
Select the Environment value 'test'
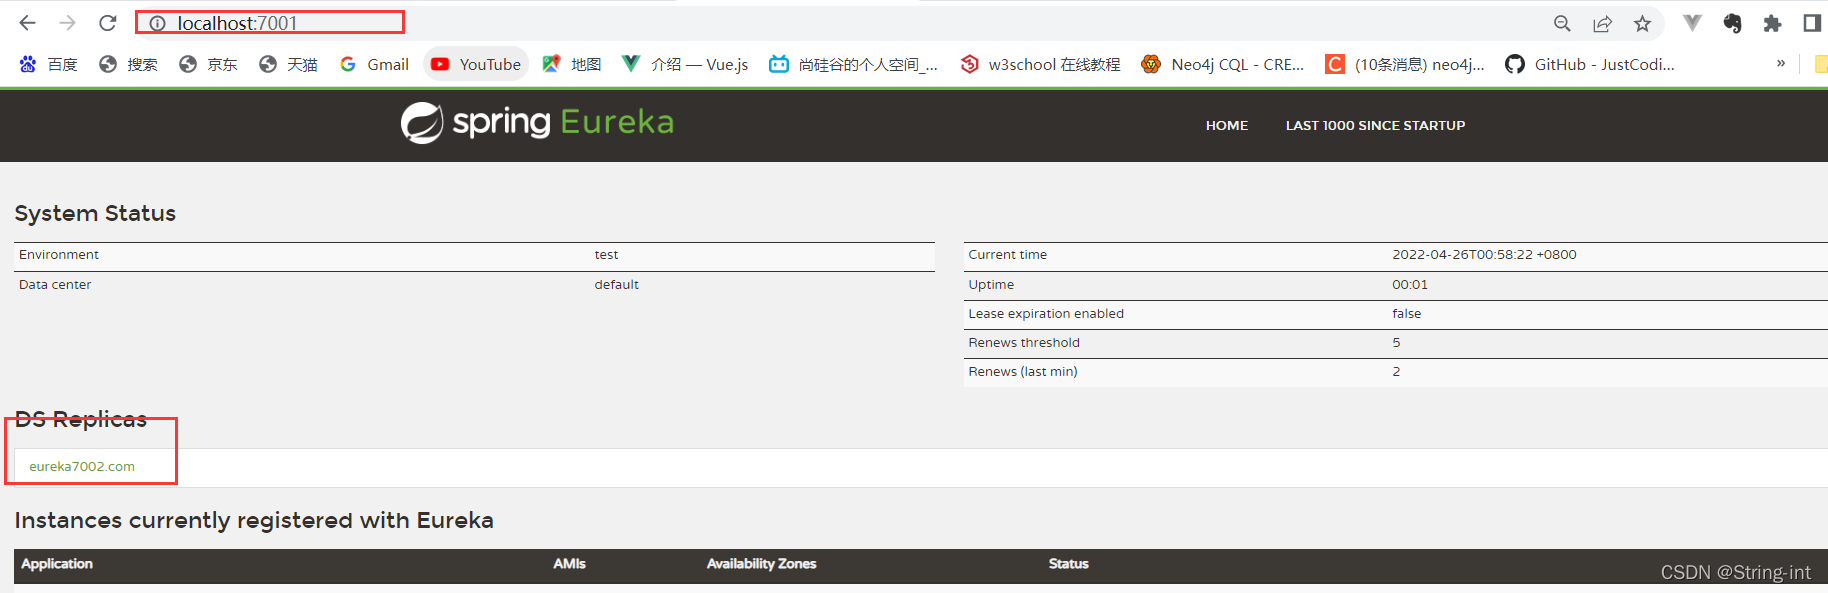[x=606, y=255]
